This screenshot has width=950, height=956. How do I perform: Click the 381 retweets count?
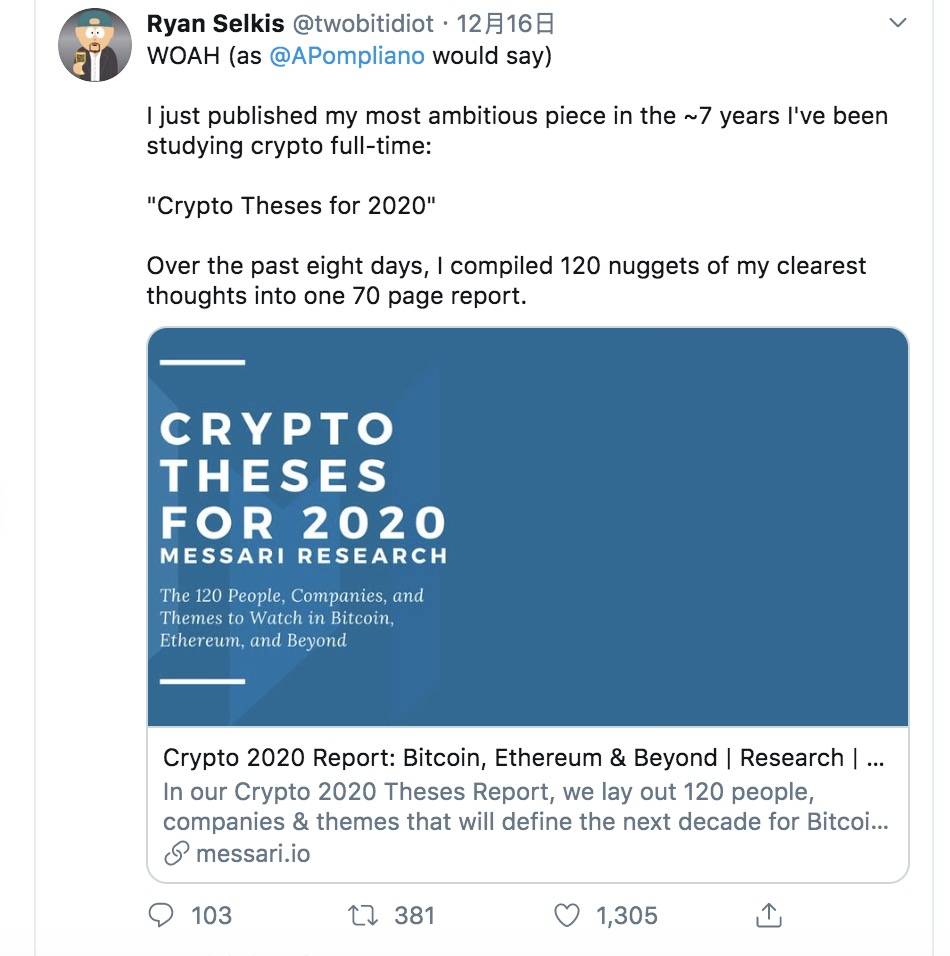click(x=414, y=914)
